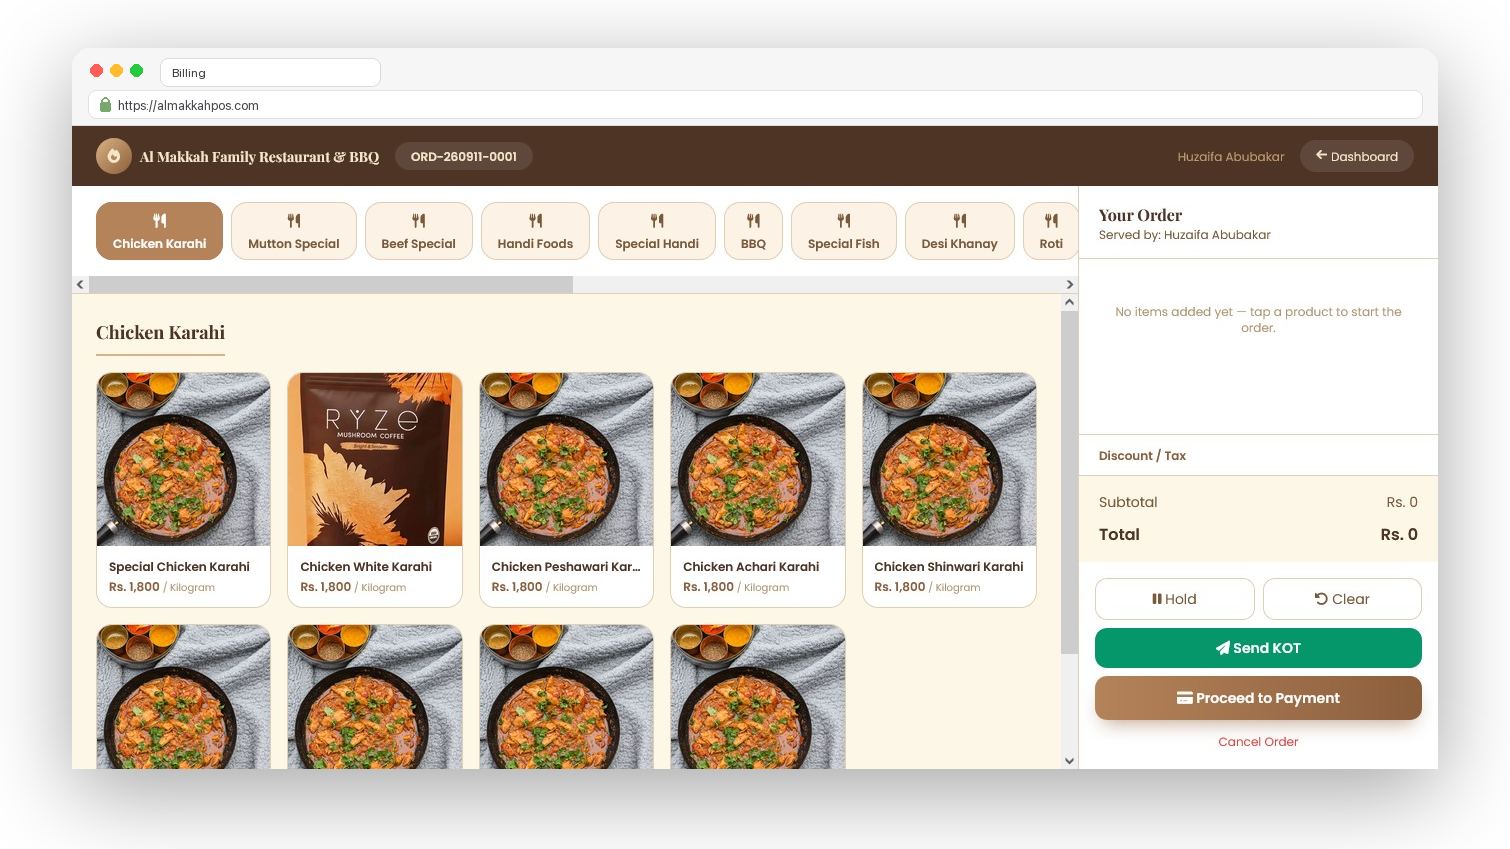This screenshot has height=849, width=1510.
Task: Add Chicken White Karahi to order
Action: [x=375, y=490]
